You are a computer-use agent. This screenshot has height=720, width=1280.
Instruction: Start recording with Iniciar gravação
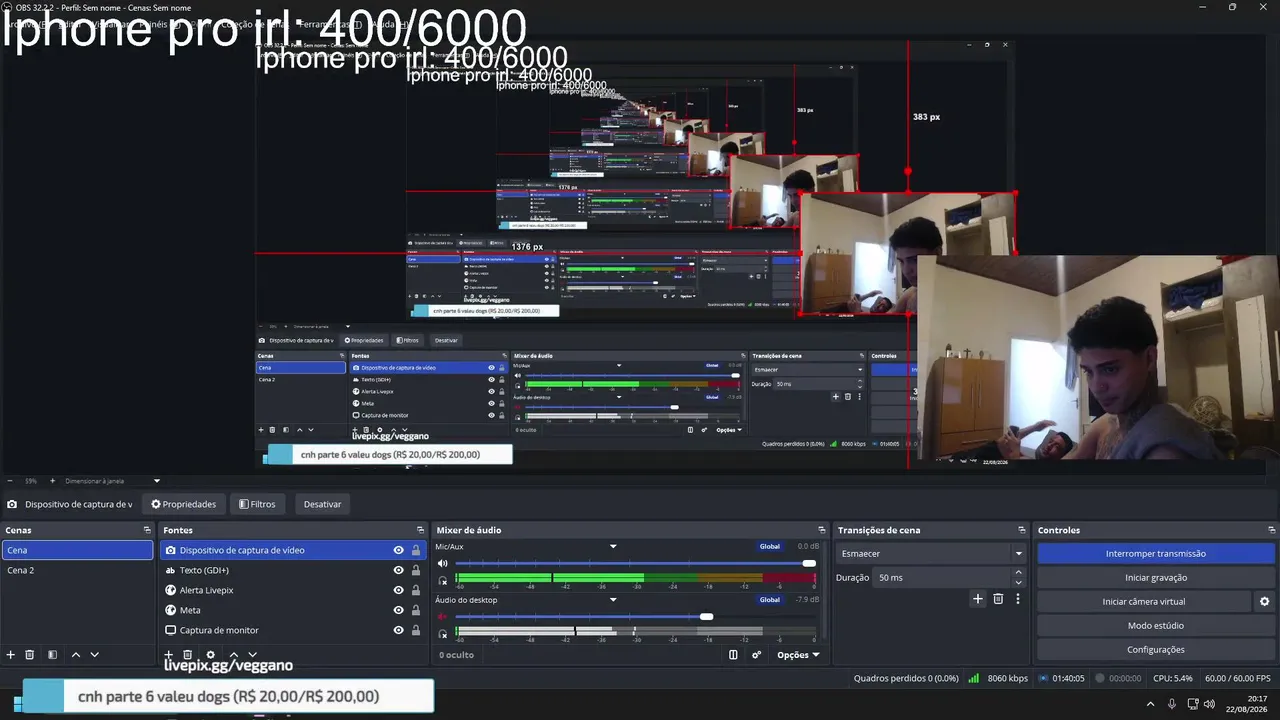point(1156,577)
